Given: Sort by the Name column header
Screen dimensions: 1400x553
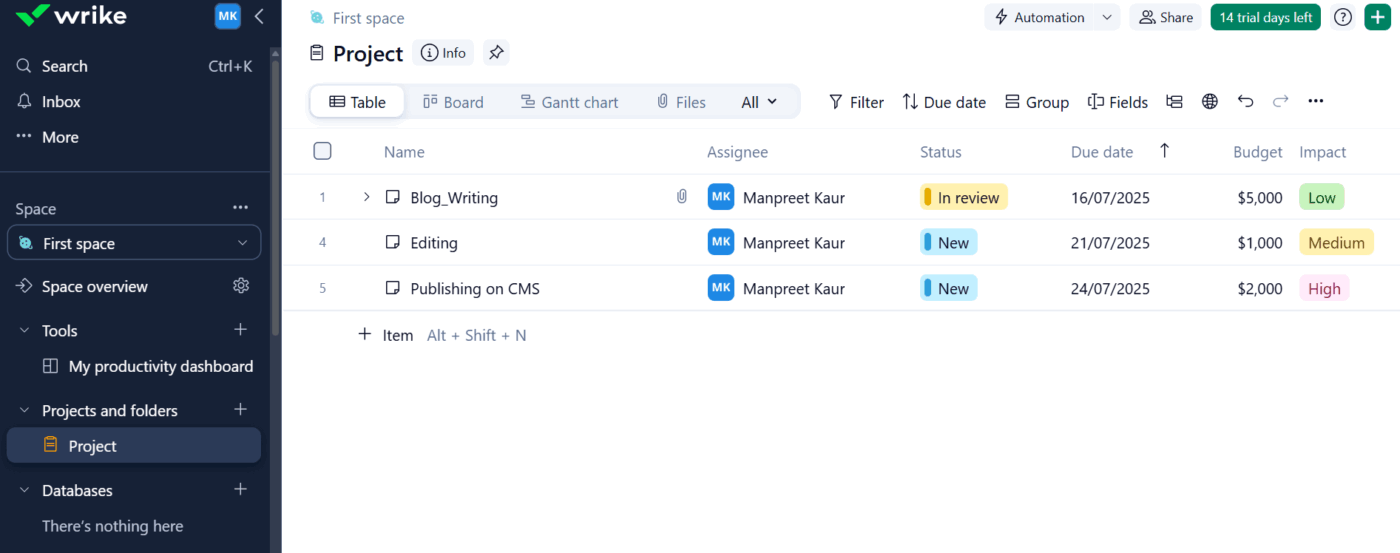Looking at the screenshot, I should click(x=404, y=152).
